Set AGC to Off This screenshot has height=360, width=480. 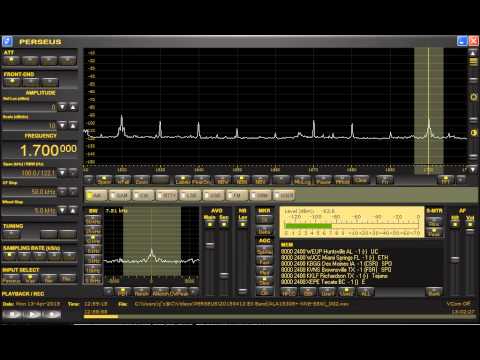click(x=264, y=292)
